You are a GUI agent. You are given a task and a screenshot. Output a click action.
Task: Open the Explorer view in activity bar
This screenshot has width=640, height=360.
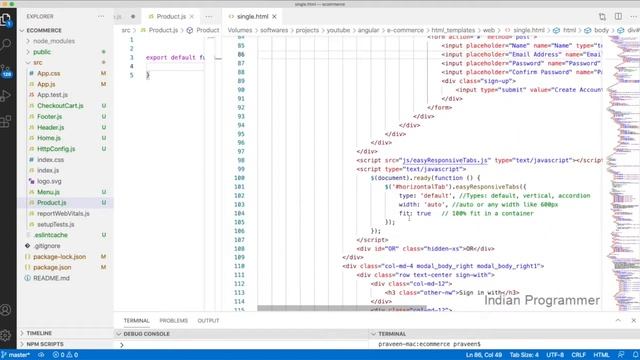tap(6, 20)
